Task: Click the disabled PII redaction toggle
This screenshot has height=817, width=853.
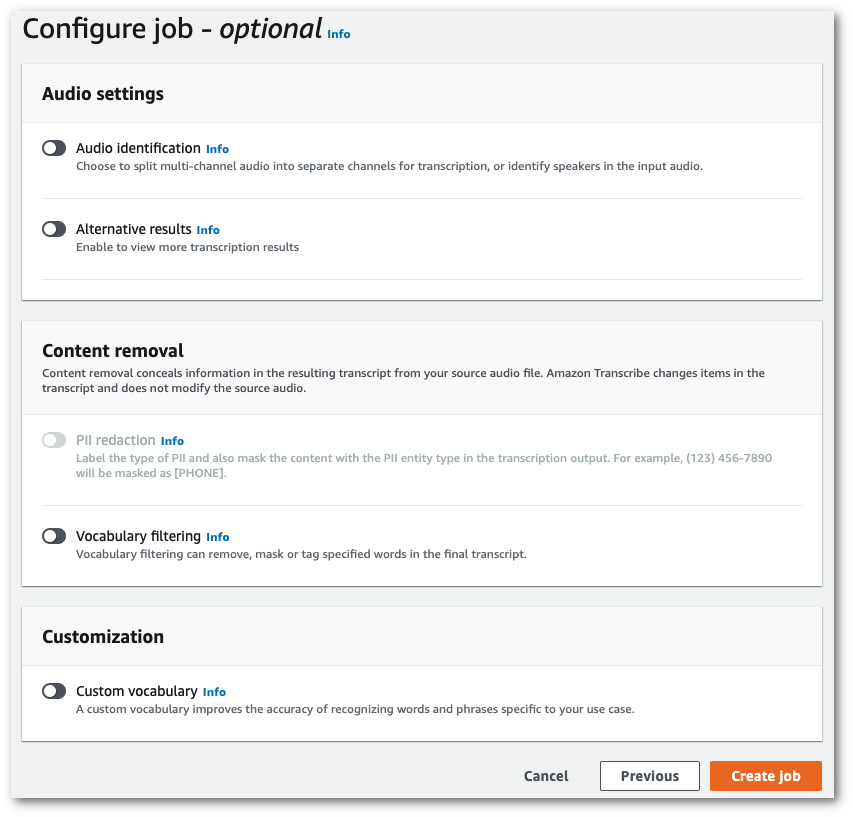Action: (54, 440)
